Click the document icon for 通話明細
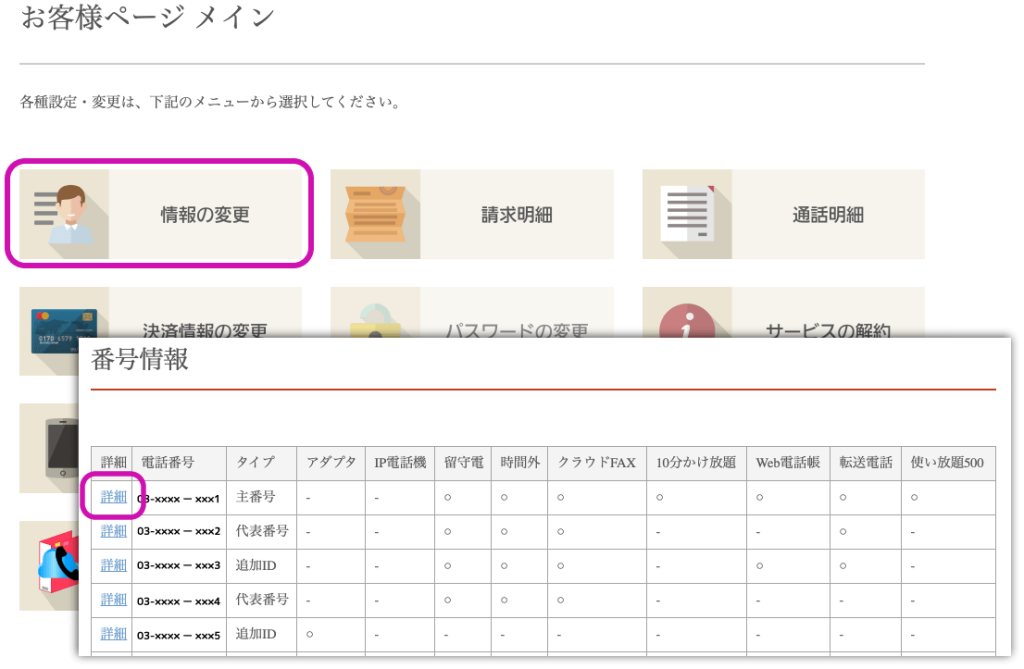 (687, 214)
